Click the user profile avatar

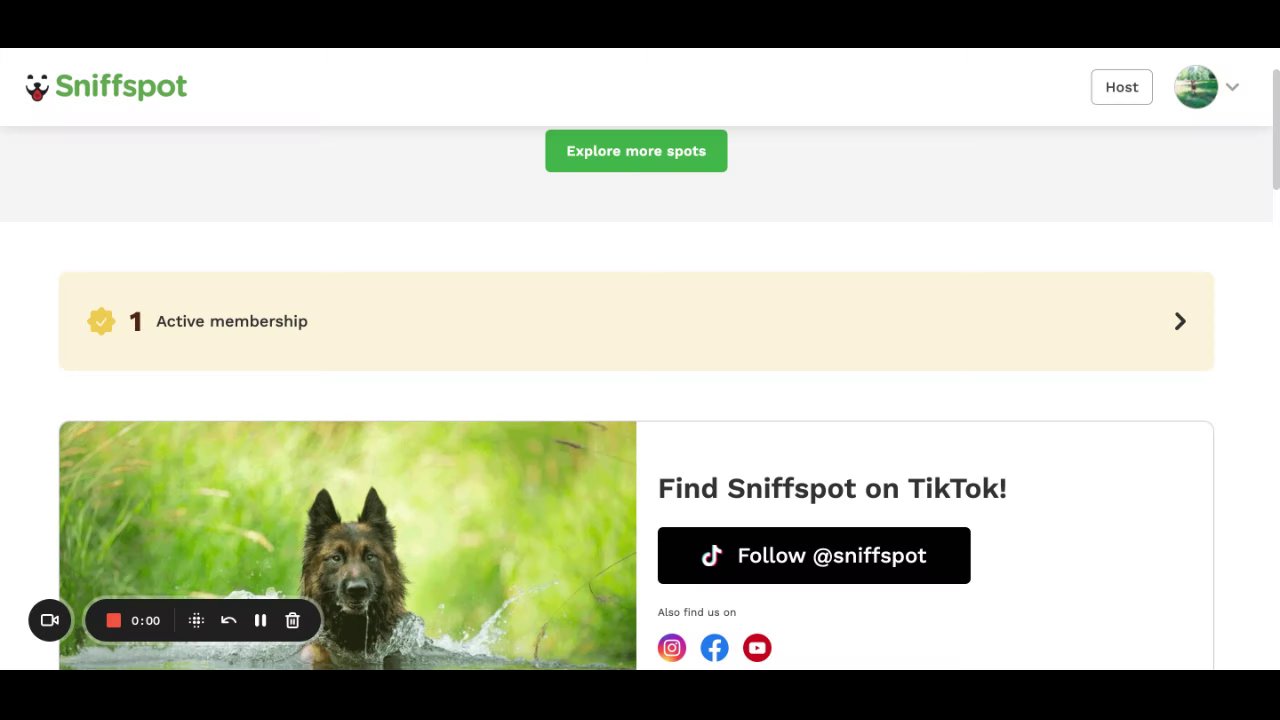1196,87
